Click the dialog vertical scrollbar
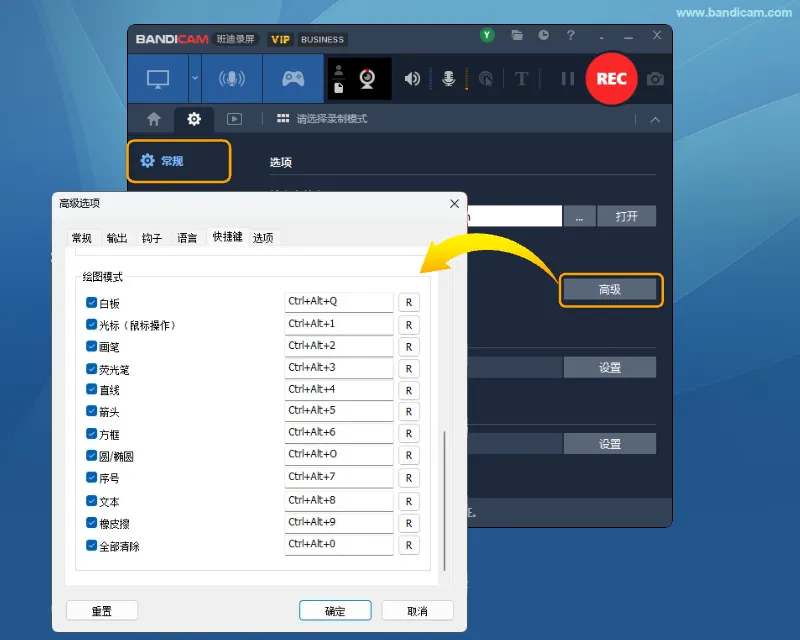Image resolution: width=800 pixels, height=640 pixels. pos(445,500)
